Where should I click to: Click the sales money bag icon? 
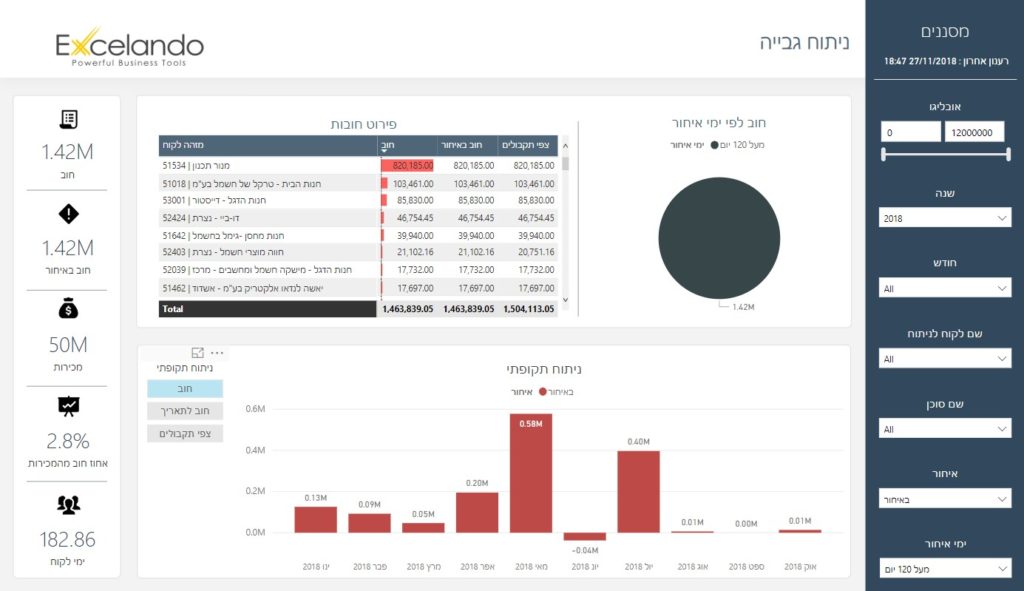pyautogui.click(x=68, y=309)
